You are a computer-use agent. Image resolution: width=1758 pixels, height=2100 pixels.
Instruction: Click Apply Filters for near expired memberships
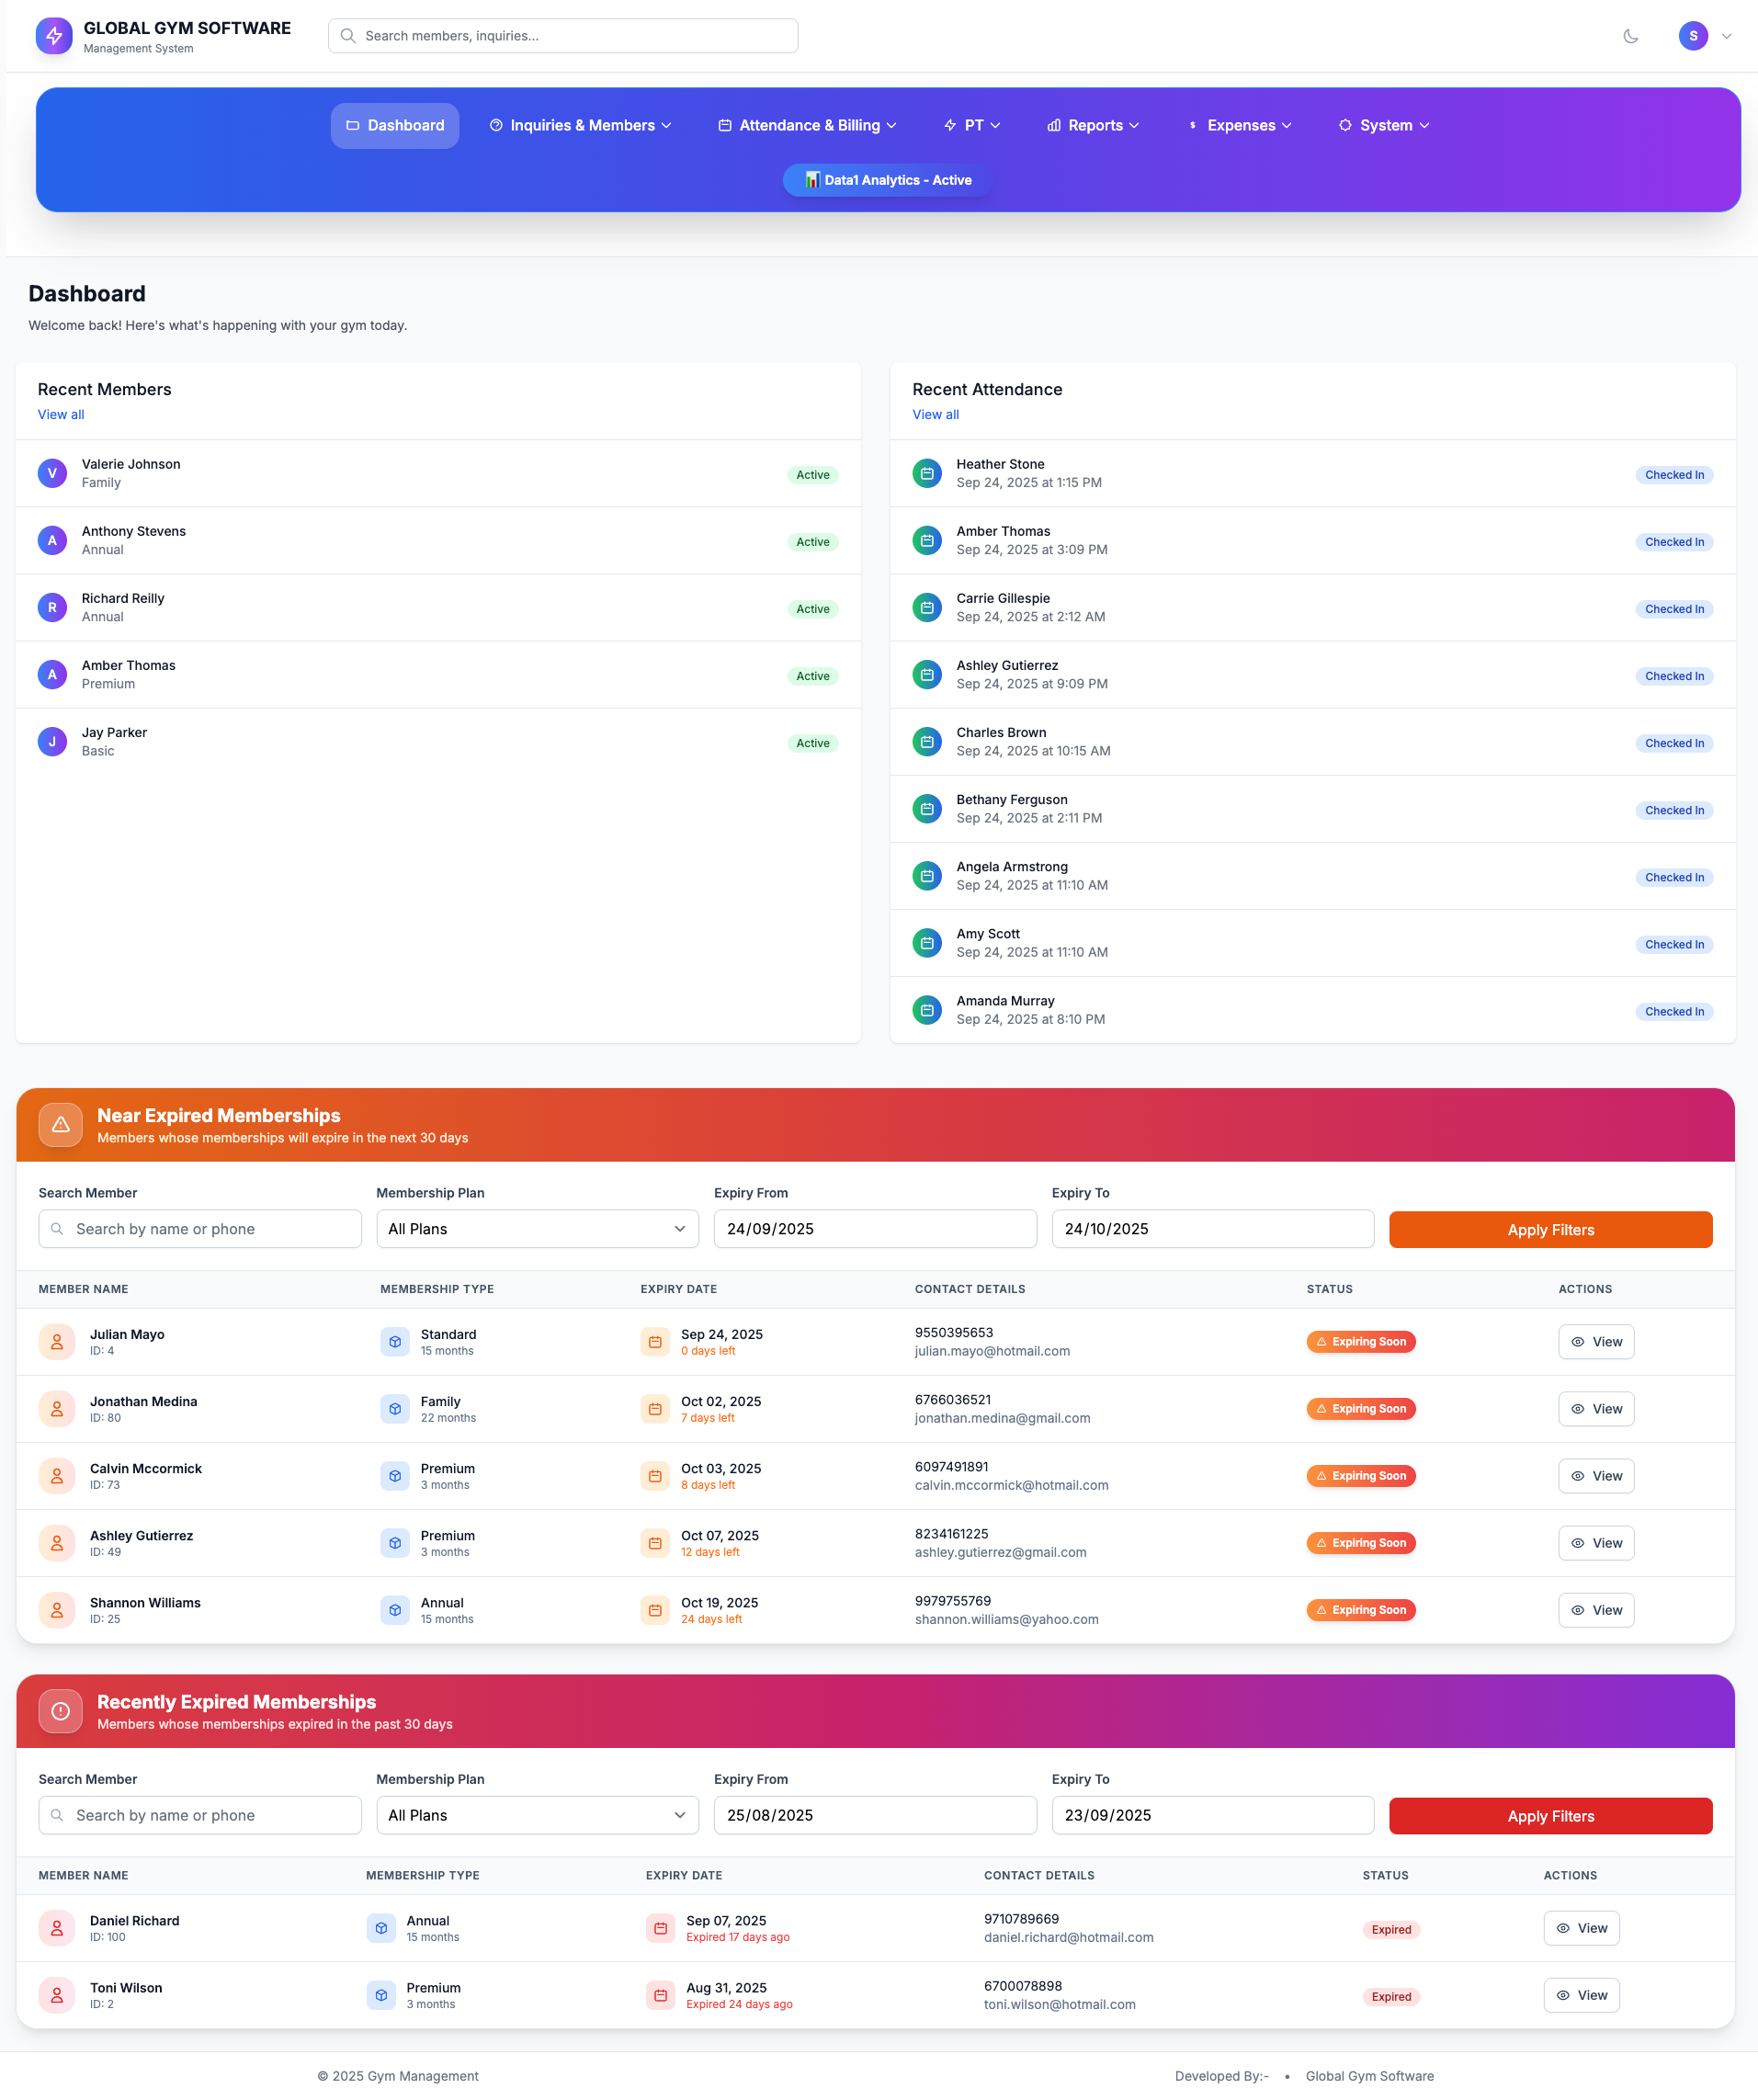1550,1229
